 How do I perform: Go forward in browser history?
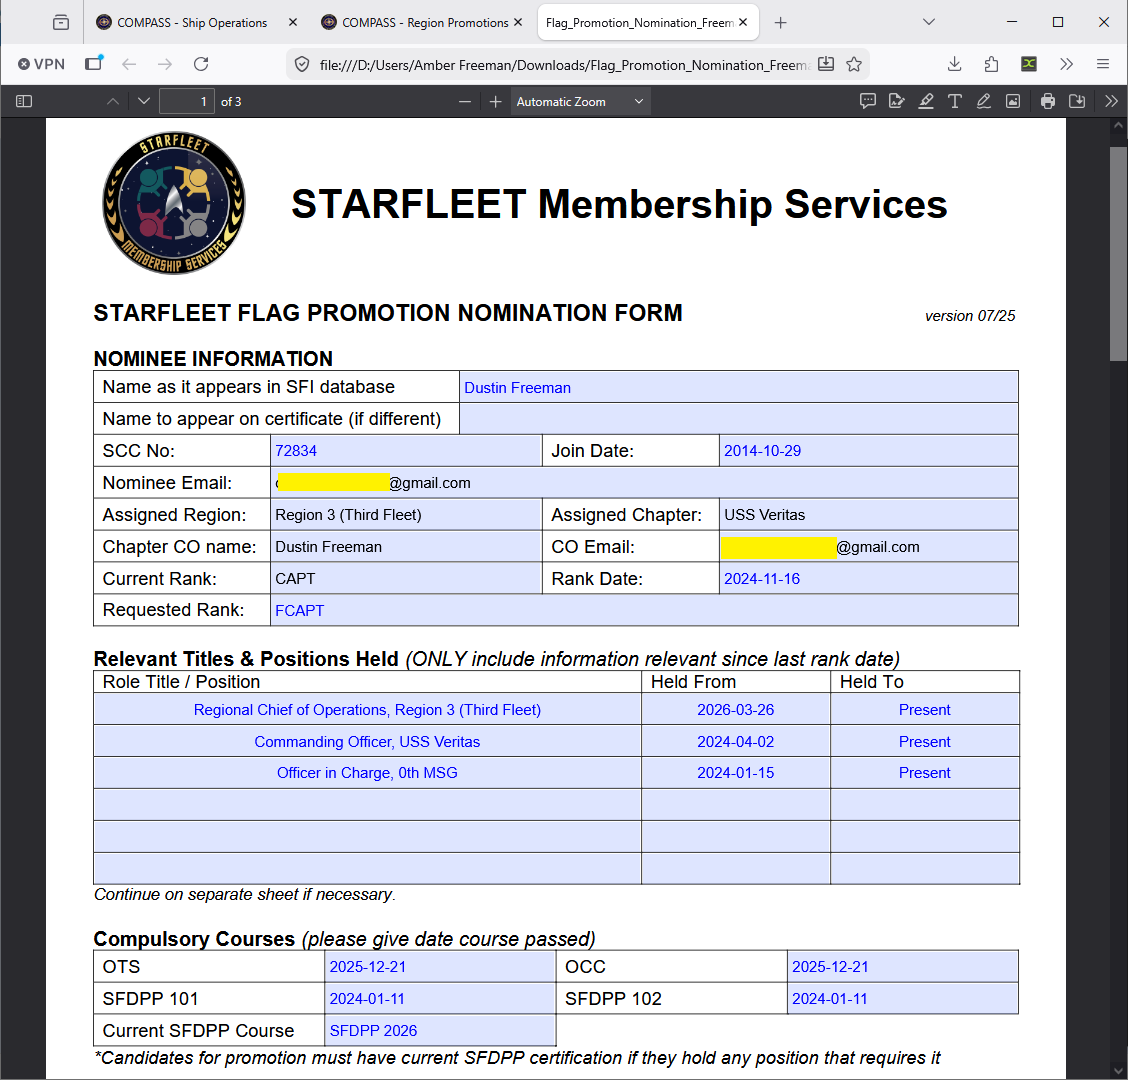click(165, 64)
